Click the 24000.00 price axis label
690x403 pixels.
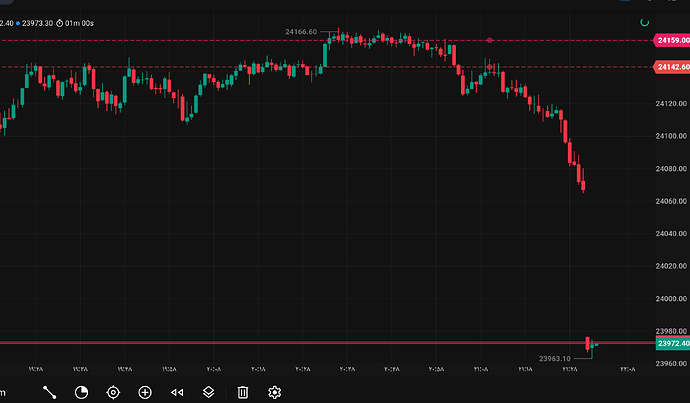click(671, 298)
